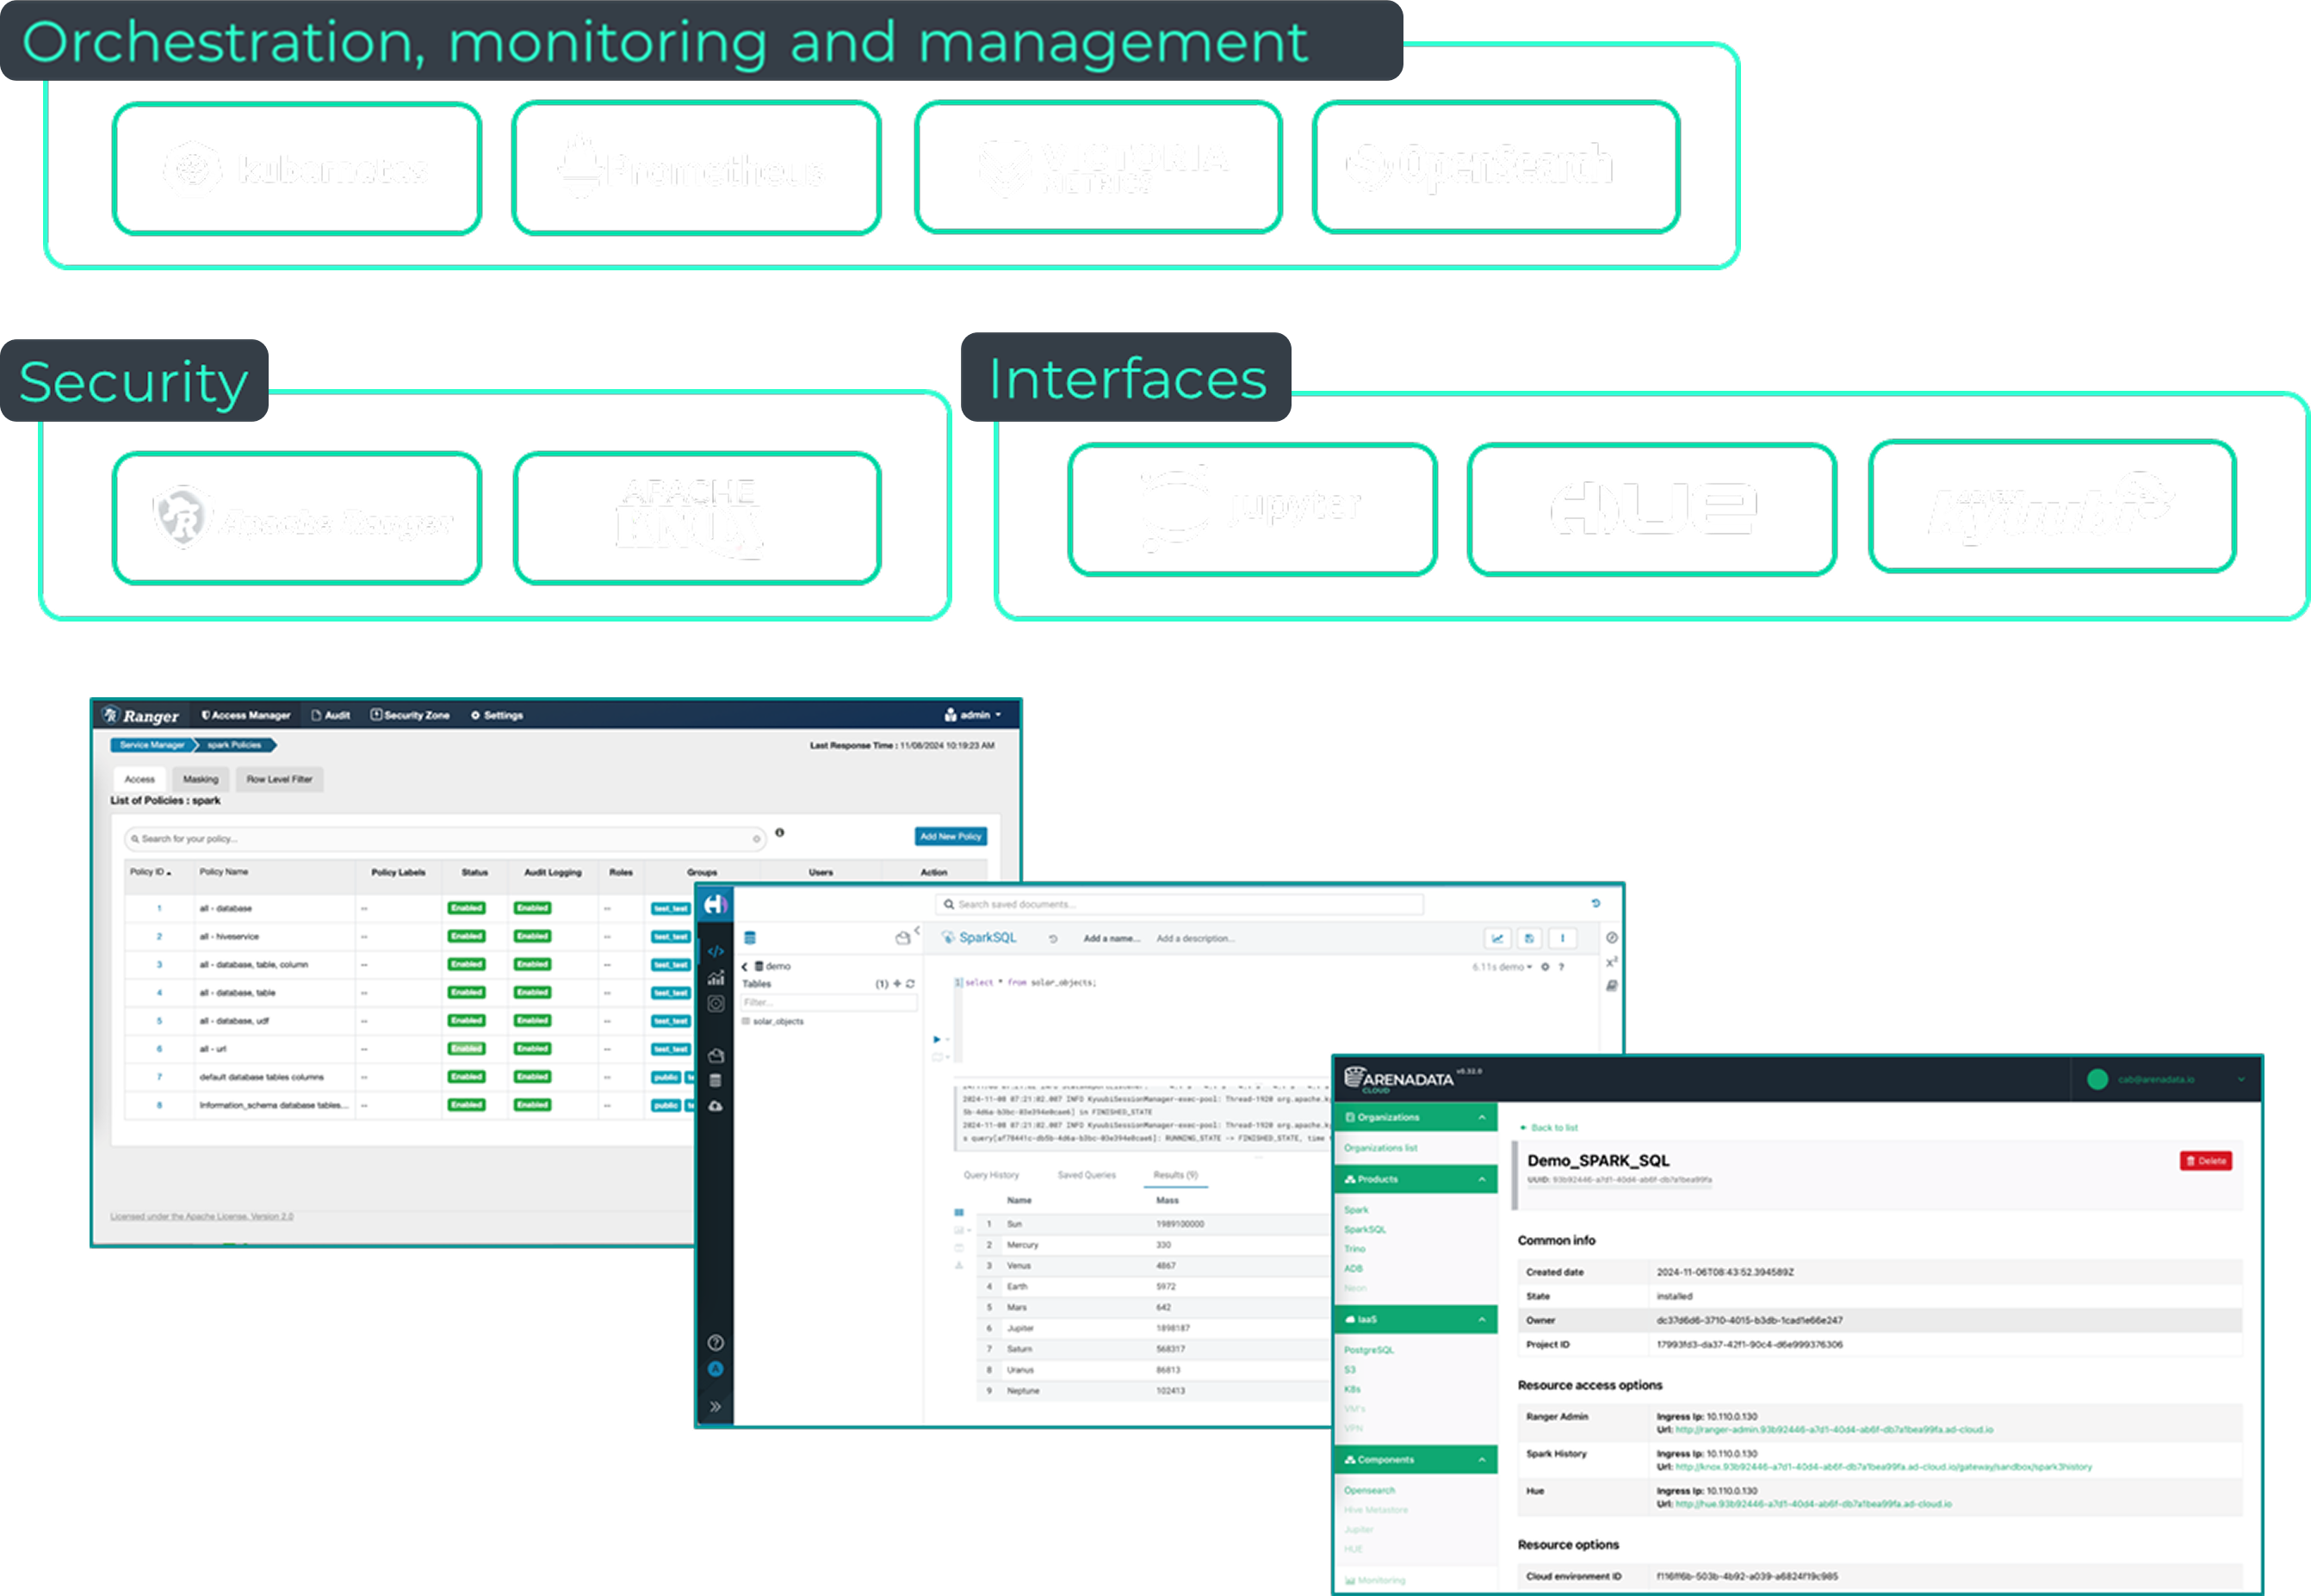Click the query history undo icon beside SparkSQL
This screenshot has height=1596, width=2311.
point(1053,939)
